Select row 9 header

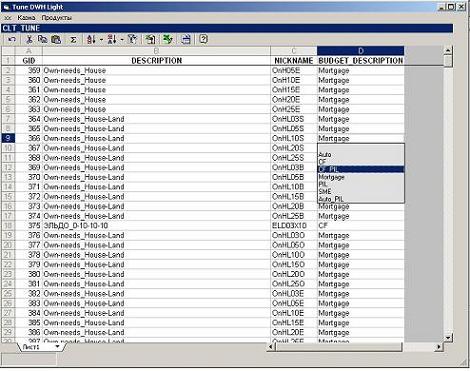pyautogui.click(x=8, y=138)
